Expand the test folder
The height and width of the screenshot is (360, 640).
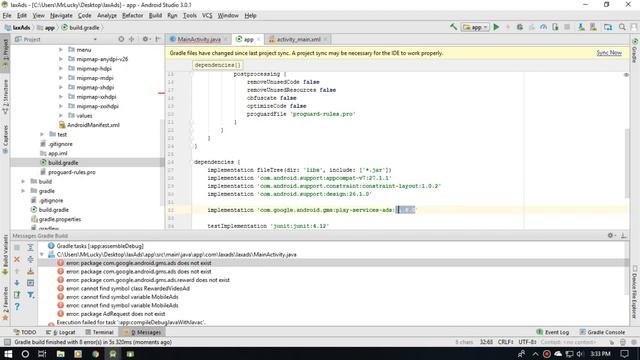pyautogui.click(x=42, y=134)
